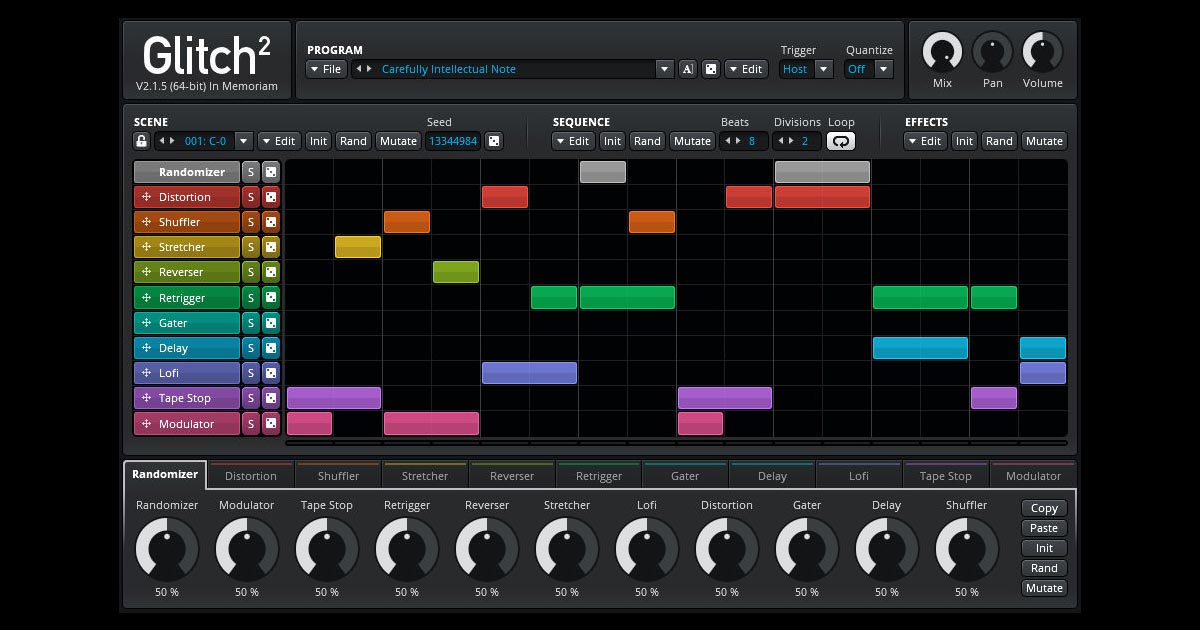The width and height of the screenshot is (1200, 630).
Task: Click the Scene Init button
Action: [318, 141]
